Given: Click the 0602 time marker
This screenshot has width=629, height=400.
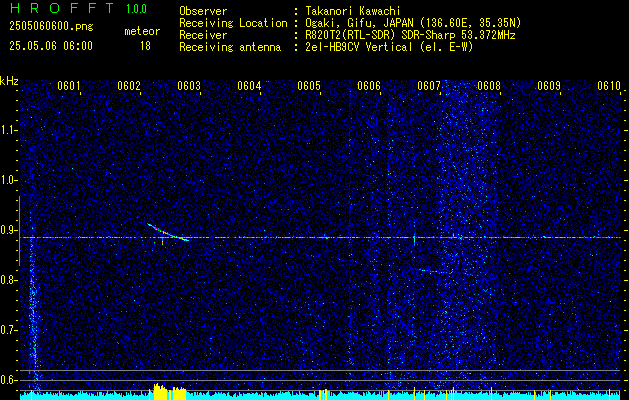Looking at the screenshot, I should tap(129, 86).
